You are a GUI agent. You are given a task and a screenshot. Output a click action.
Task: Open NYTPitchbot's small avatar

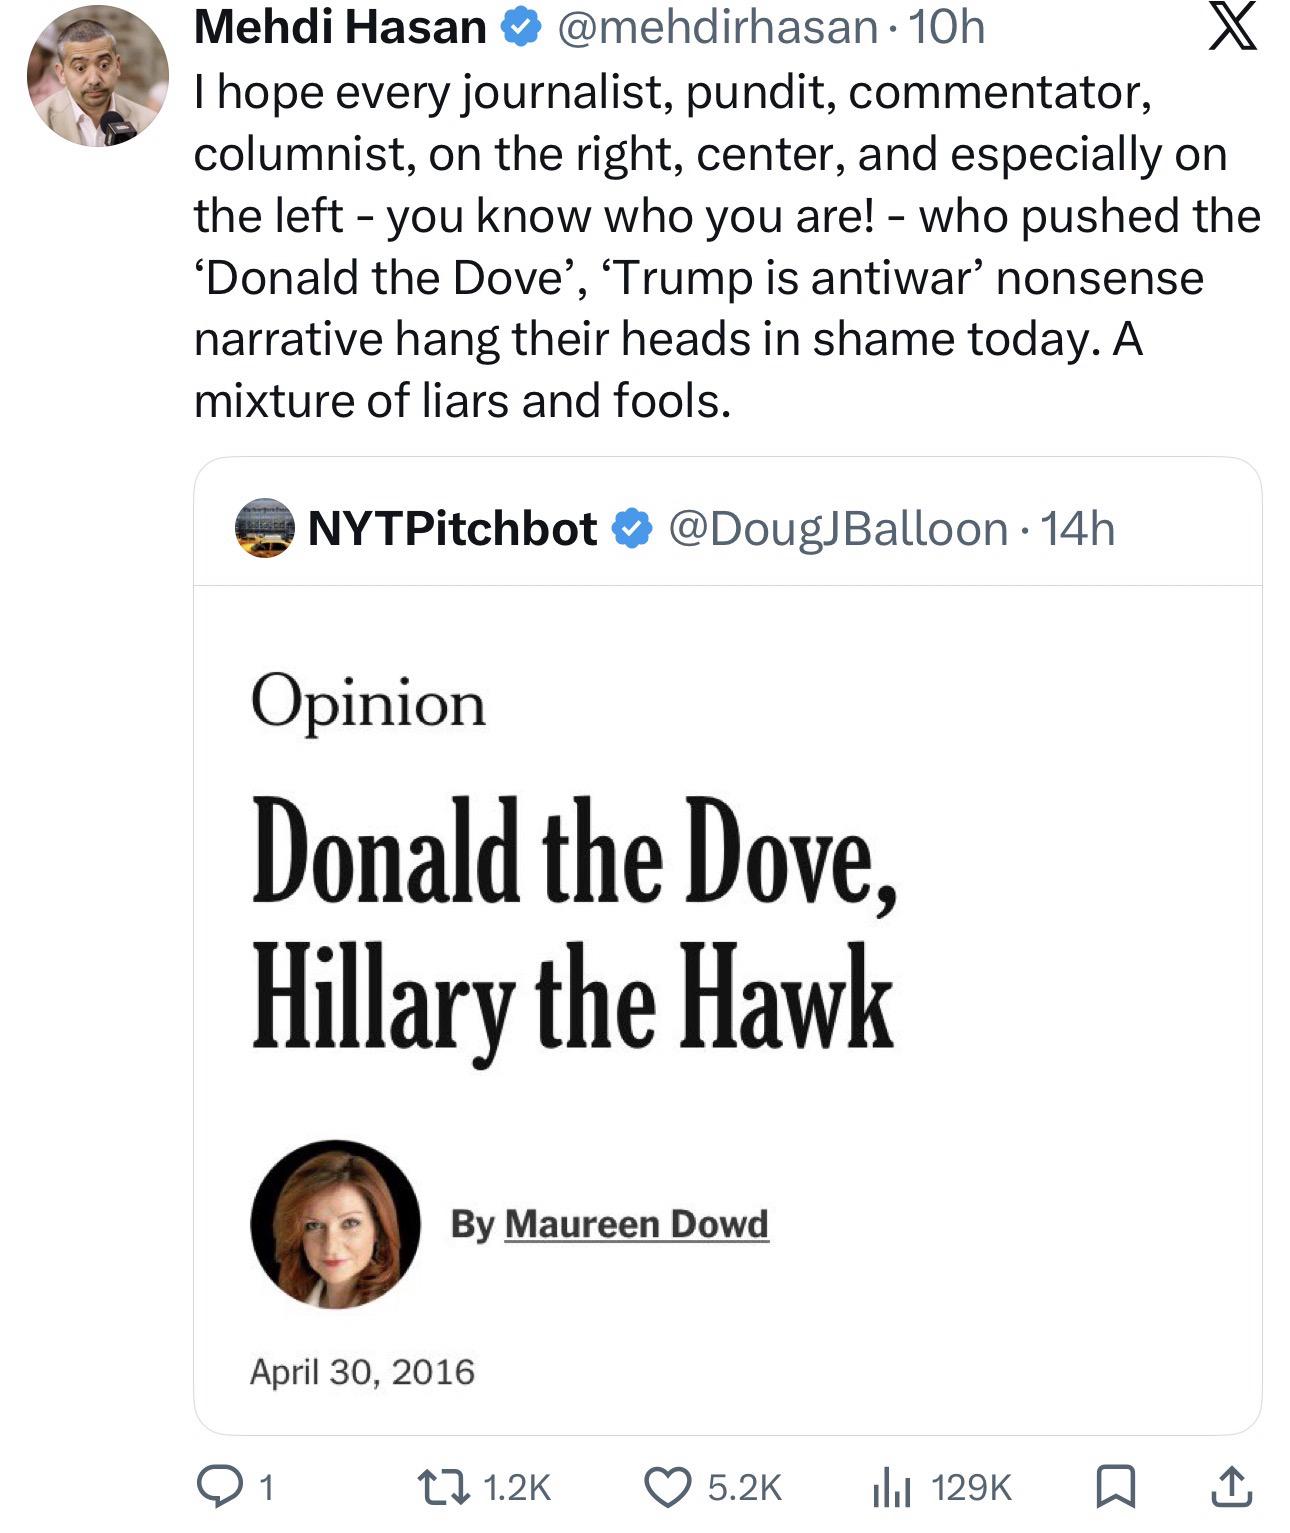(x=265, y=527)
